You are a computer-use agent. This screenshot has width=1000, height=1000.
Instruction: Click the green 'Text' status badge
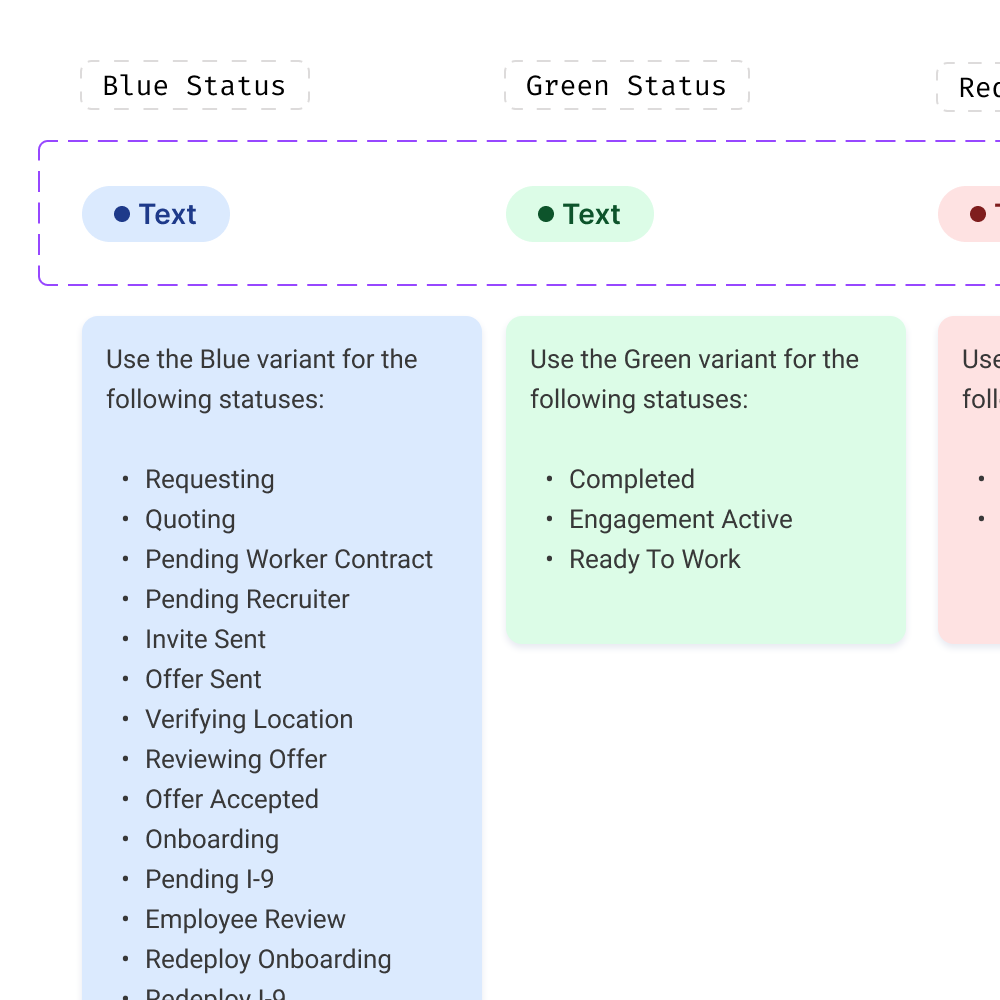coord(580,214)
